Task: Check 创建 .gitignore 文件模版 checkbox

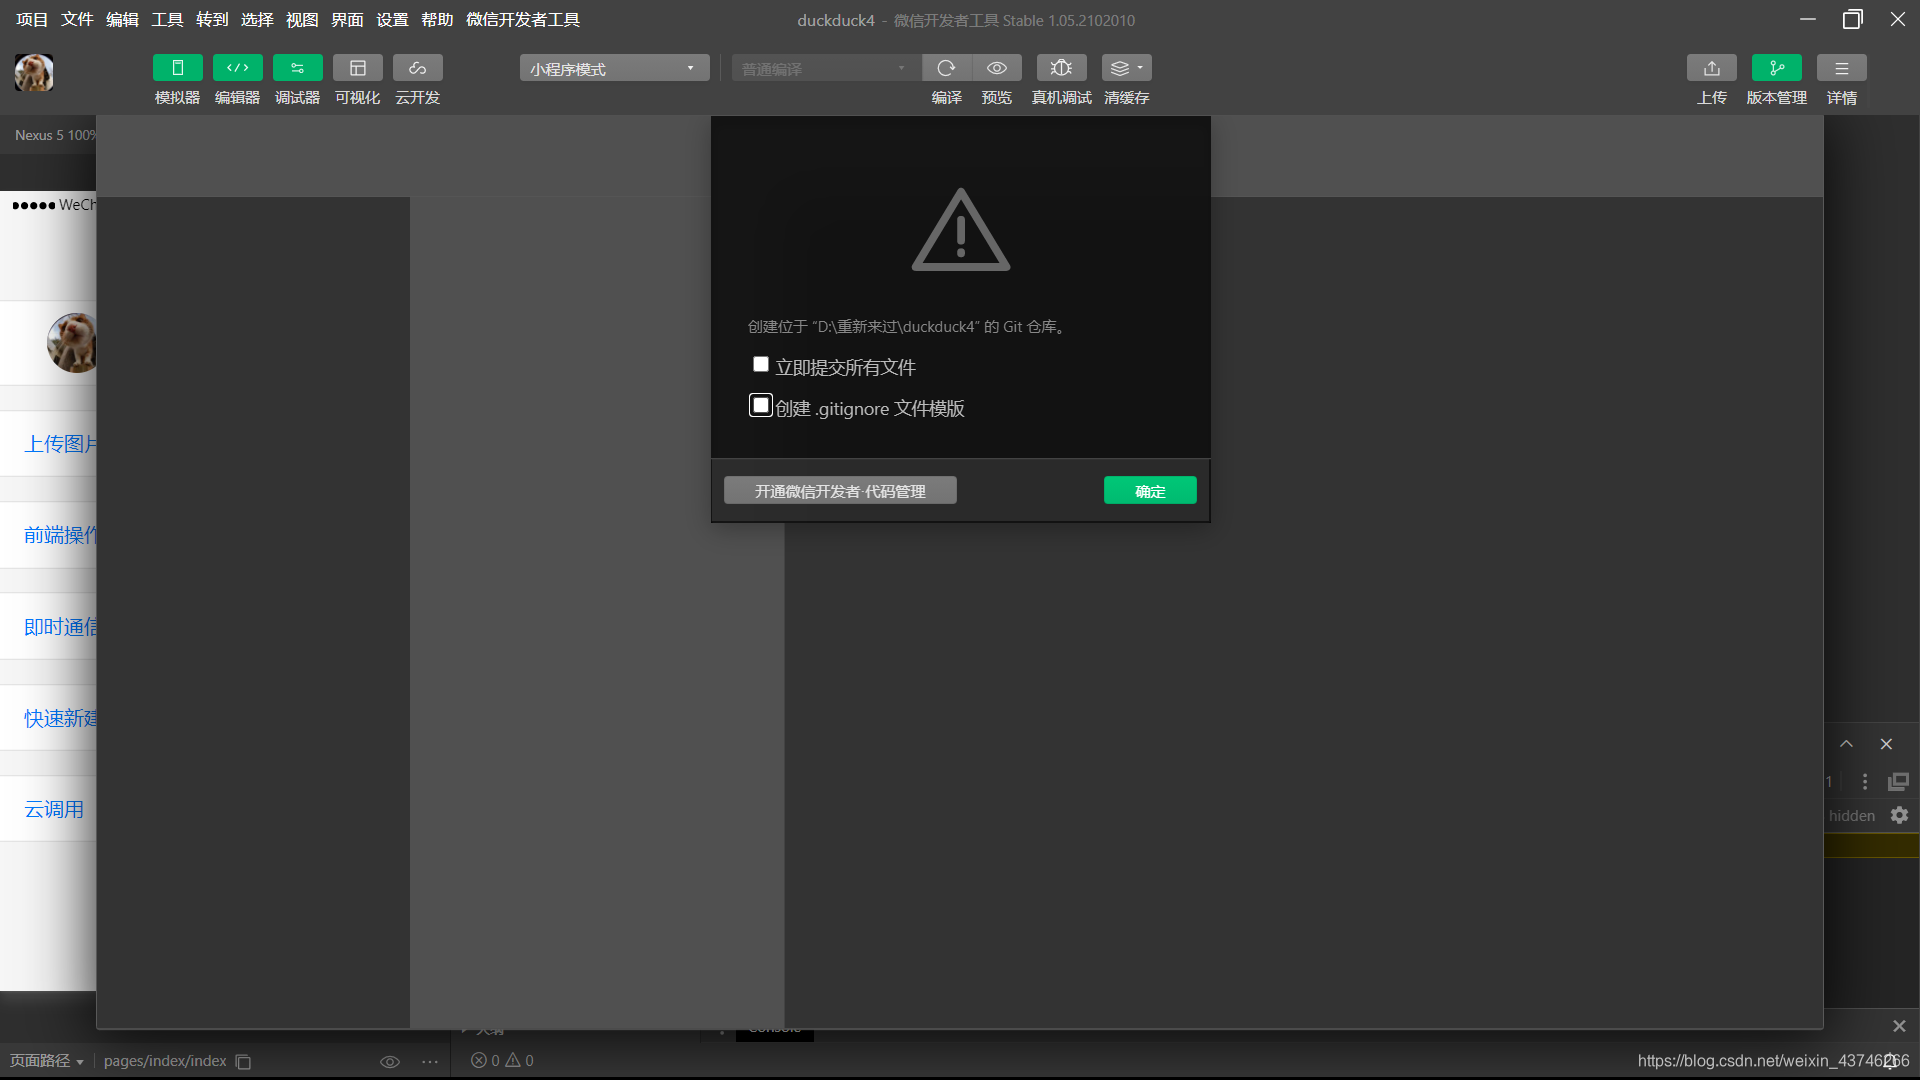Action: pos(761,406)
